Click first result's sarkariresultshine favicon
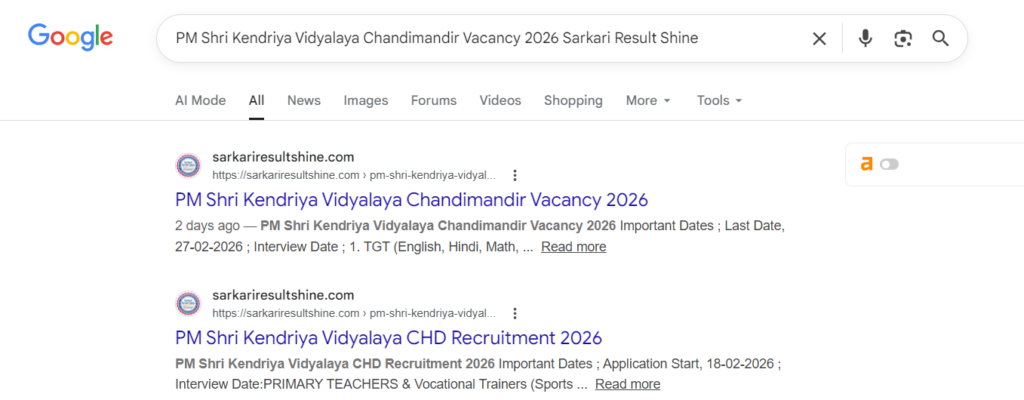The width and height of the screenshot is (1024, 400). click(x=188, y=166)
